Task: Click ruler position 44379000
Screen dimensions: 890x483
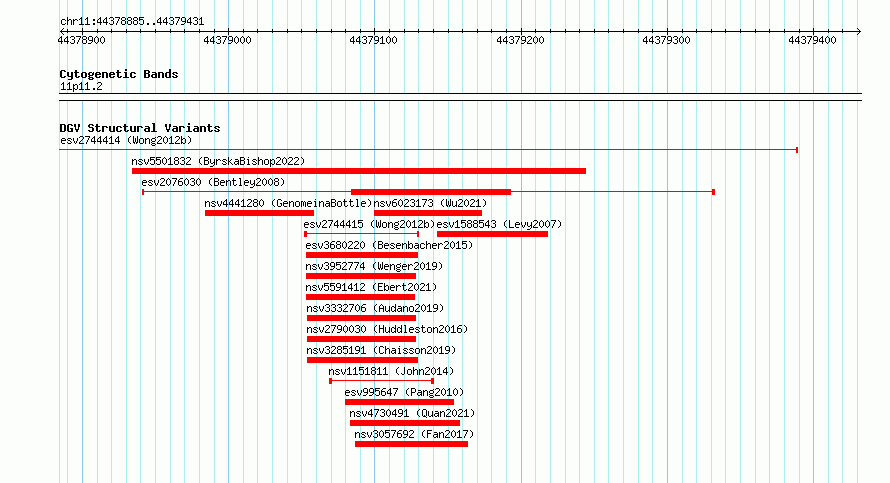Action: pos(228,40)
